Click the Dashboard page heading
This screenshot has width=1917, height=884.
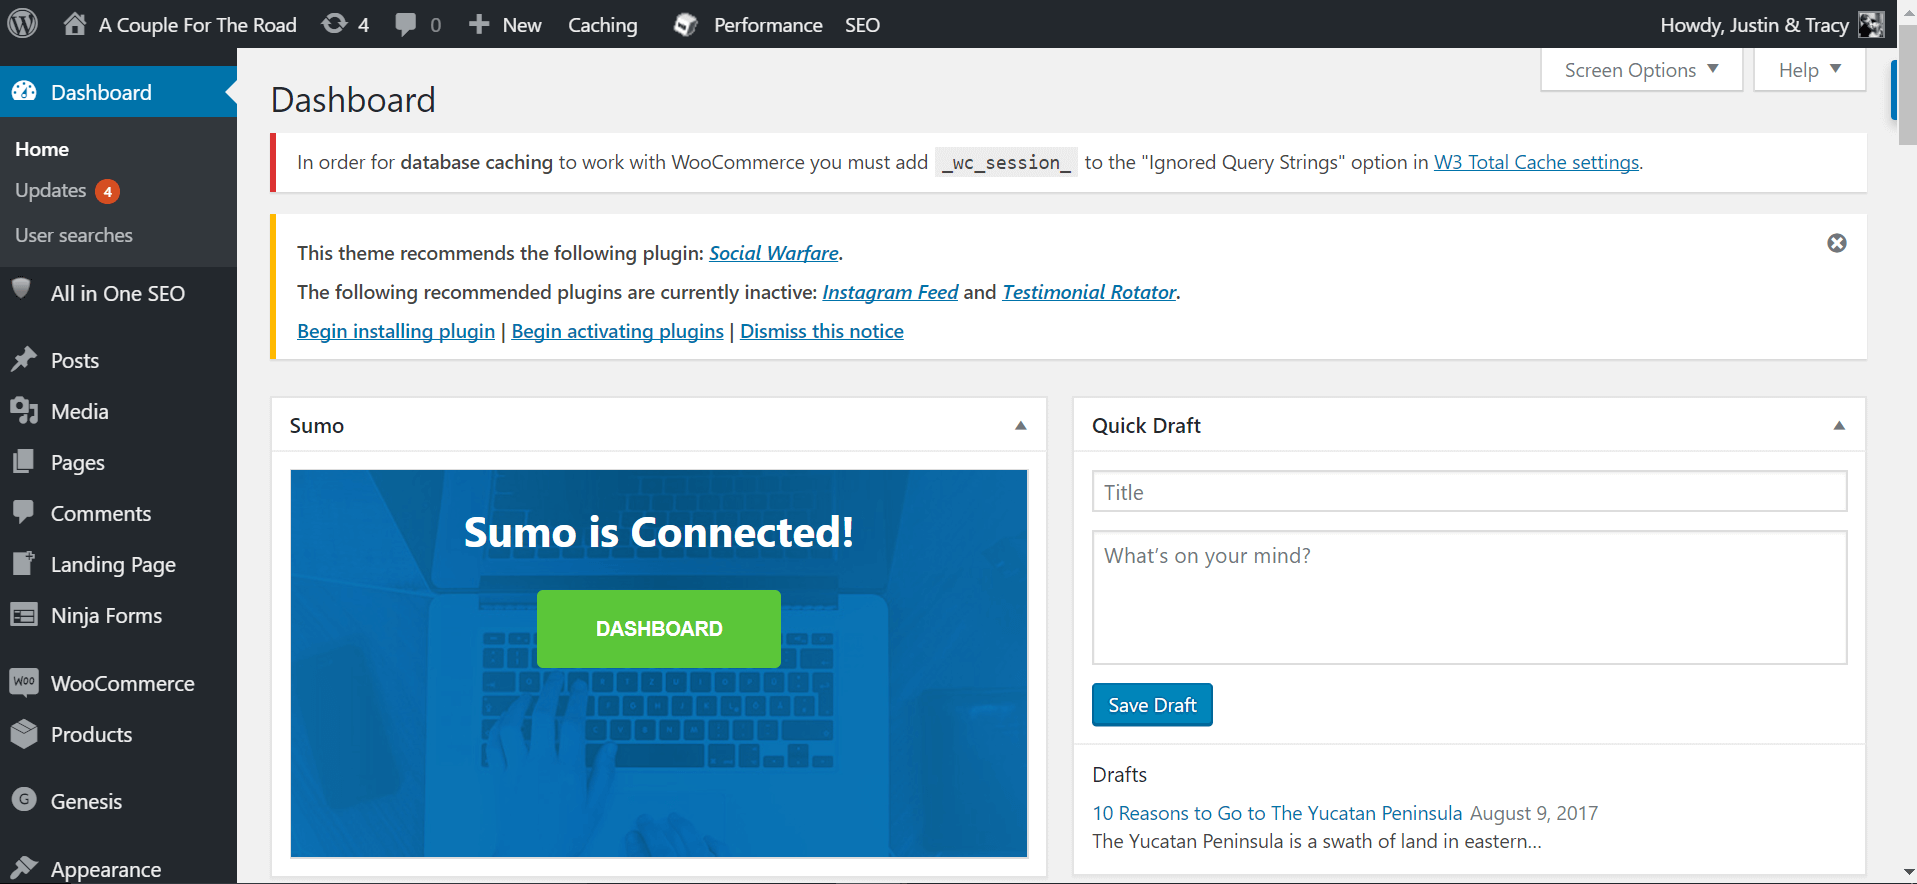click(353, 100)
